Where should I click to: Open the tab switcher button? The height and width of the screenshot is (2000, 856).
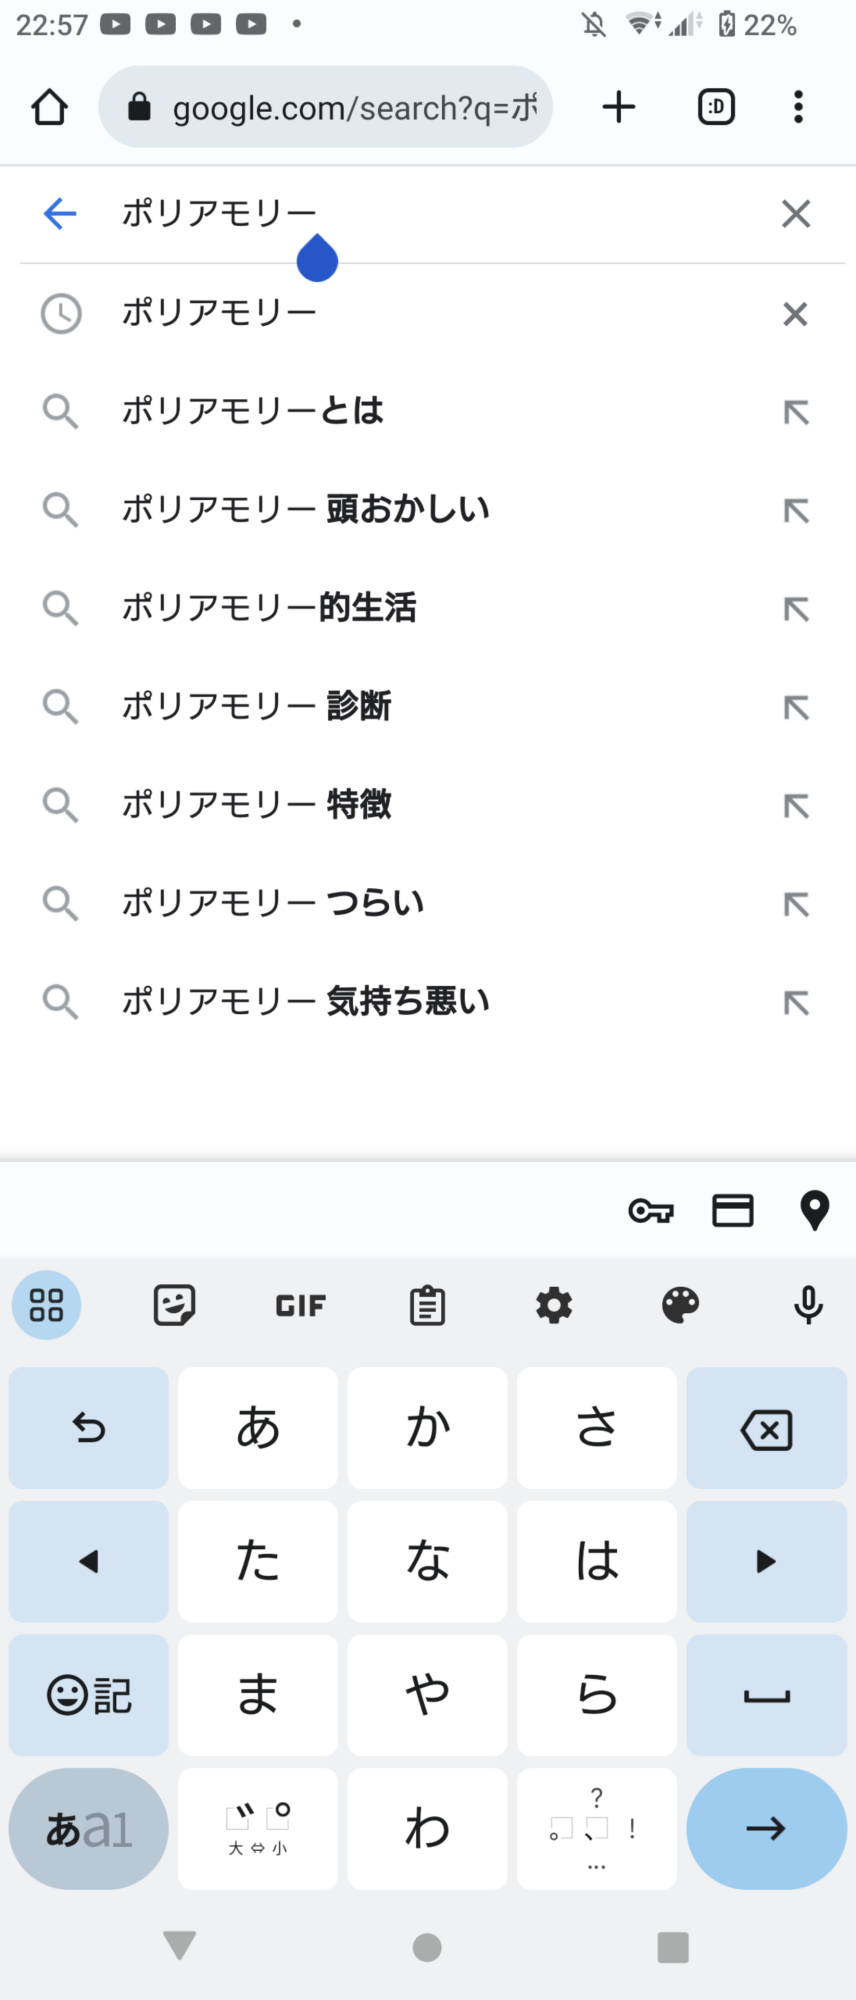(716, 107)
